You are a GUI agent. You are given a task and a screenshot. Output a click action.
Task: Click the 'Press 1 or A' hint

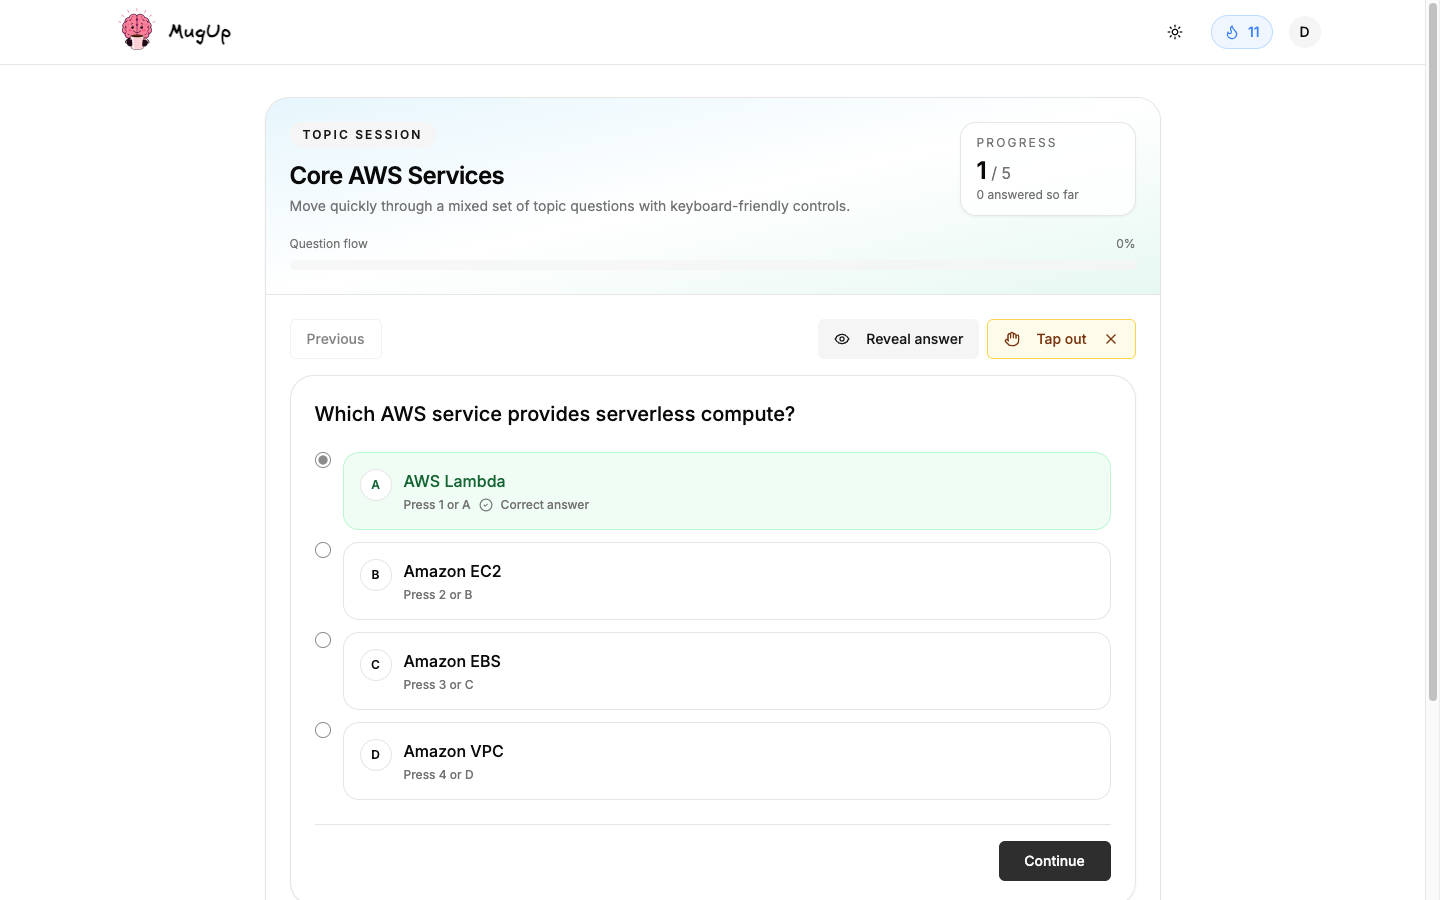tap(437, 505)
